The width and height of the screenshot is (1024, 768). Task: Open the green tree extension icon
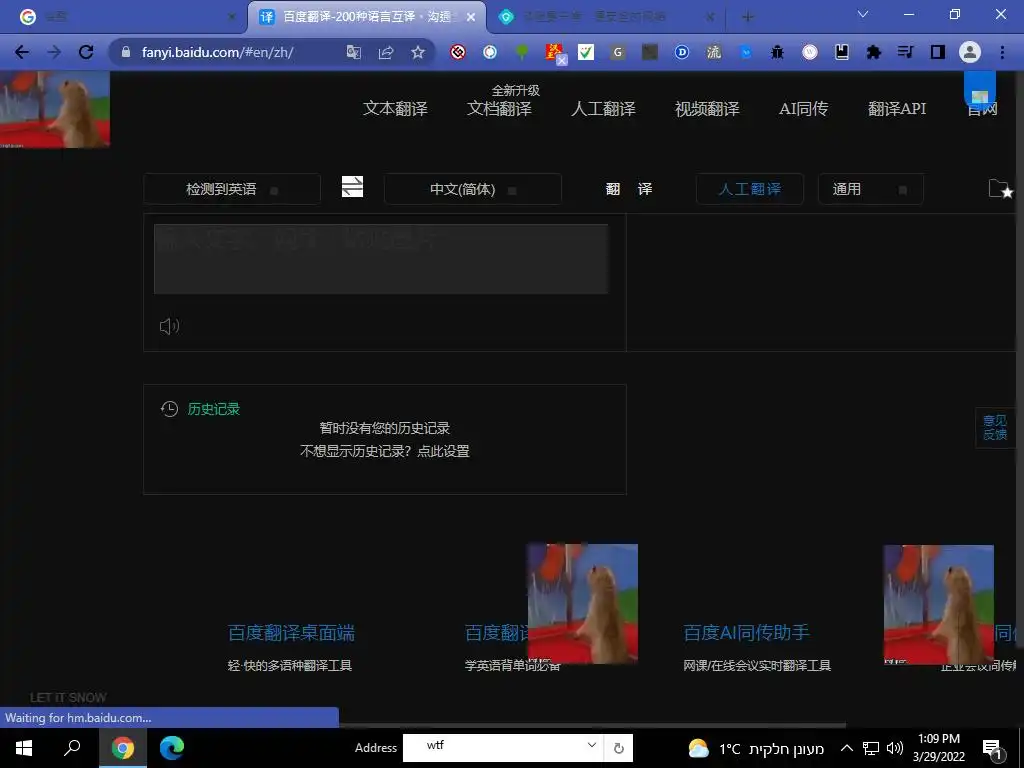pyautogui.click(x=522, y=52)
